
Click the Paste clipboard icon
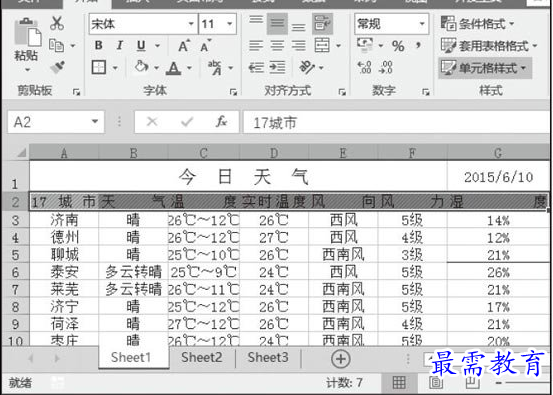pos(28,32)
